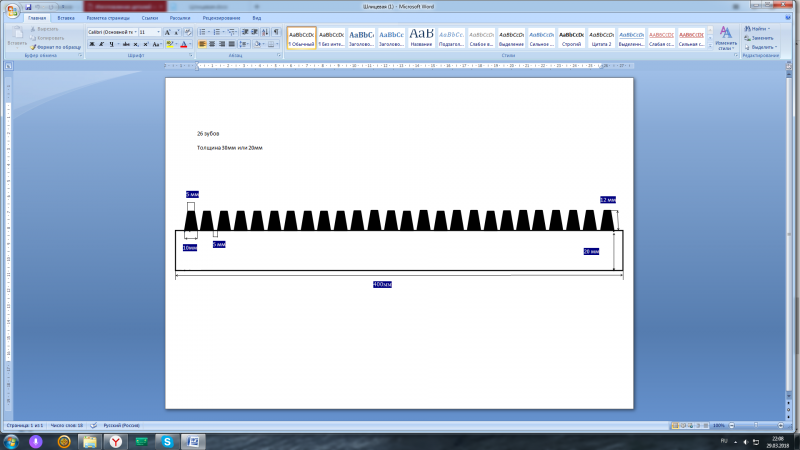The width and height of the screenshot is (800, 450).
Task: Open Word help
Action: (x=788, y=18)
